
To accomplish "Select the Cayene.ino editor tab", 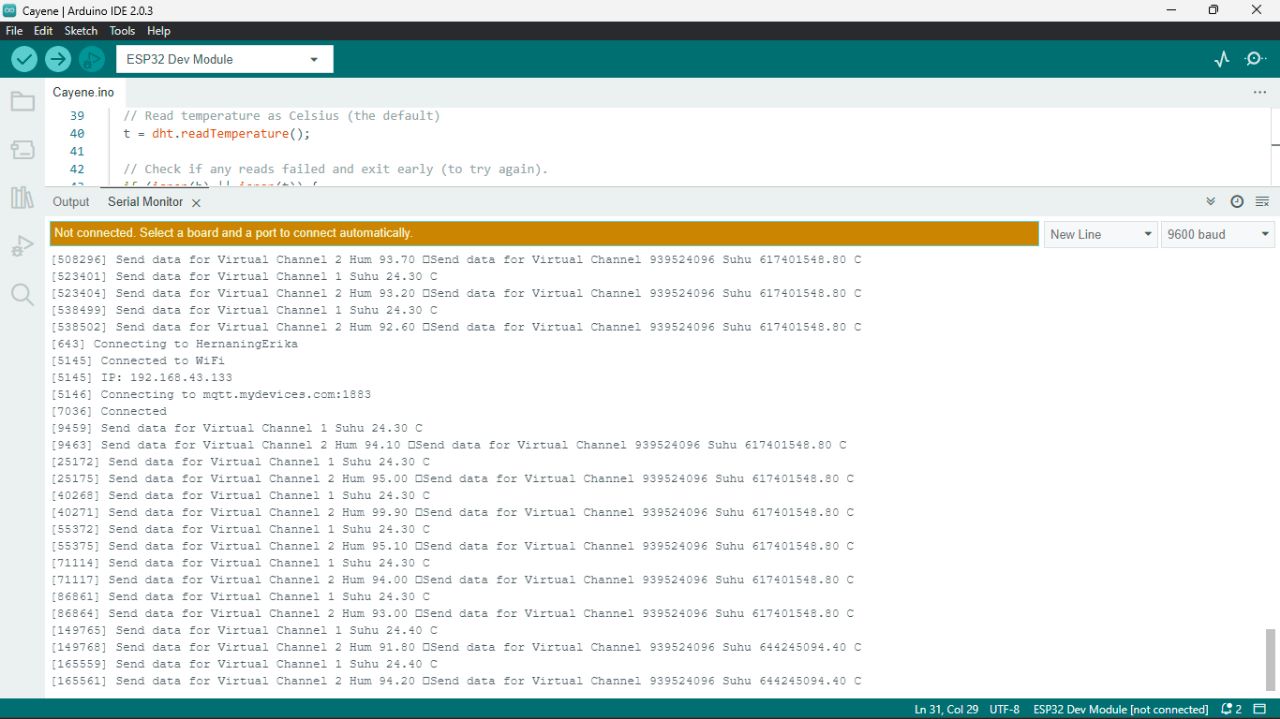I will [x=83, y=92].
